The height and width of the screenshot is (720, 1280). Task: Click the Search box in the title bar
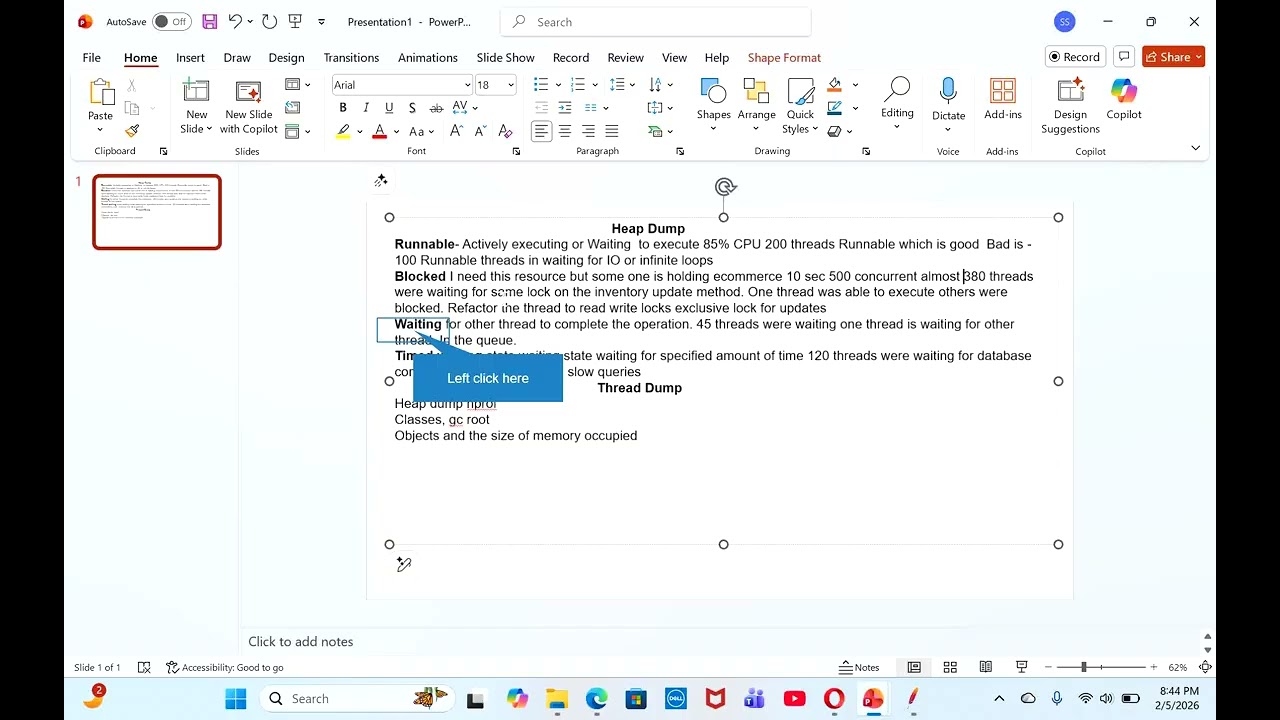(656, 22)
